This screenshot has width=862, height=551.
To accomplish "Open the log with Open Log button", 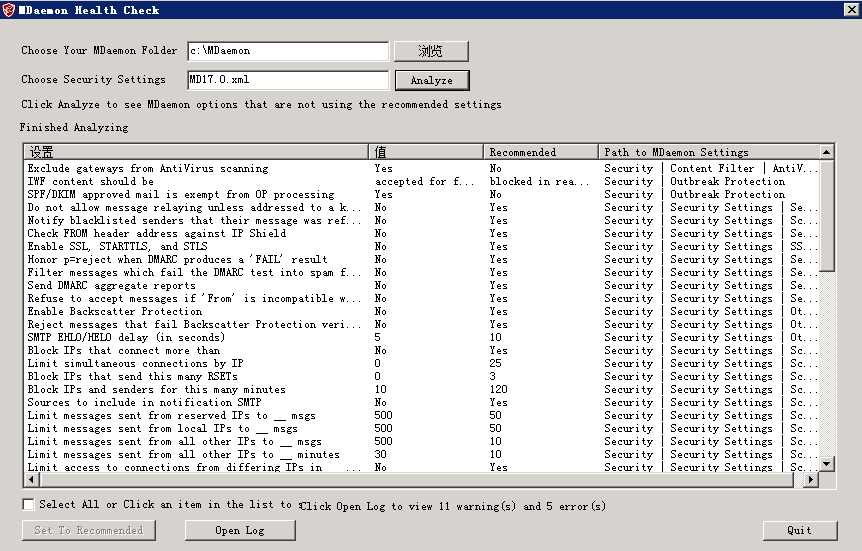I will 240,530.
